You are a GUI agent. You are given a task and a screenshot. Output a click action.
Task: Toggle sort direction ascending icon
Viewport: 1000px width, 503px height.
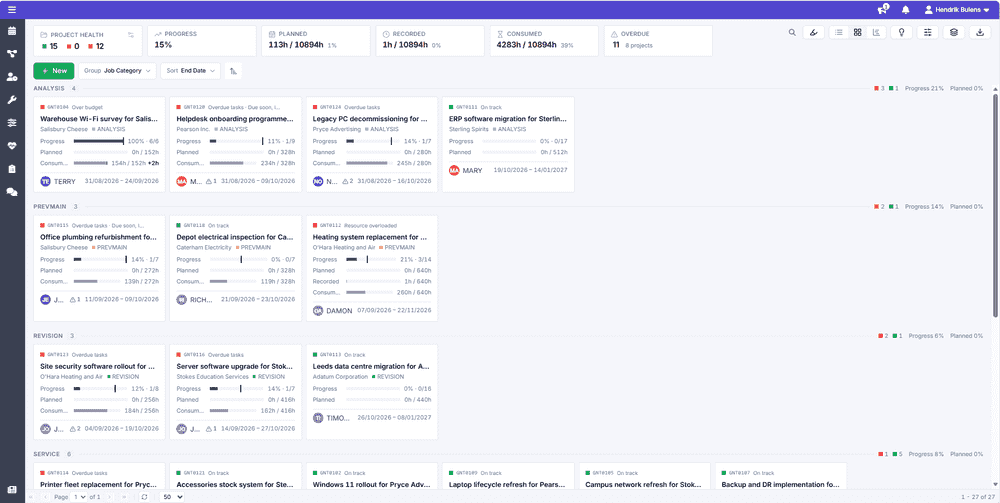click(x=233, y=71)
